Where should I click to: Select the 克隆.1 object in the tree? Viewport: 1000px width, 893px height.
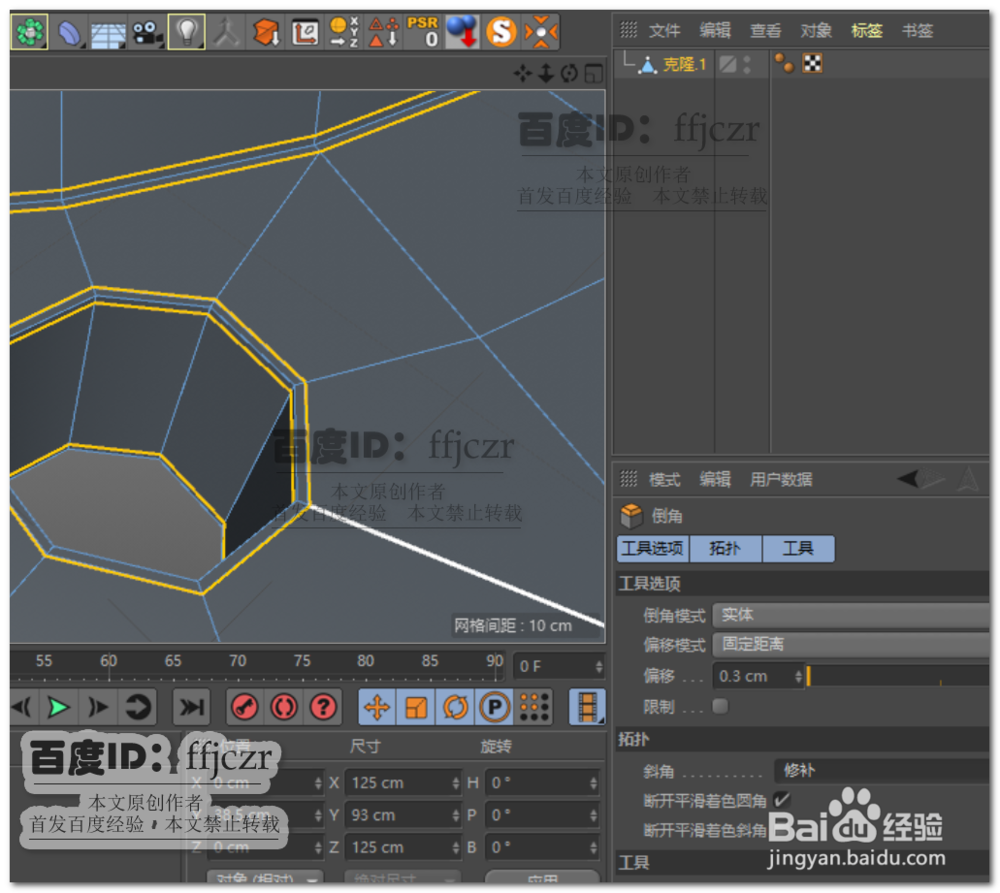click(x=684, y=64)
